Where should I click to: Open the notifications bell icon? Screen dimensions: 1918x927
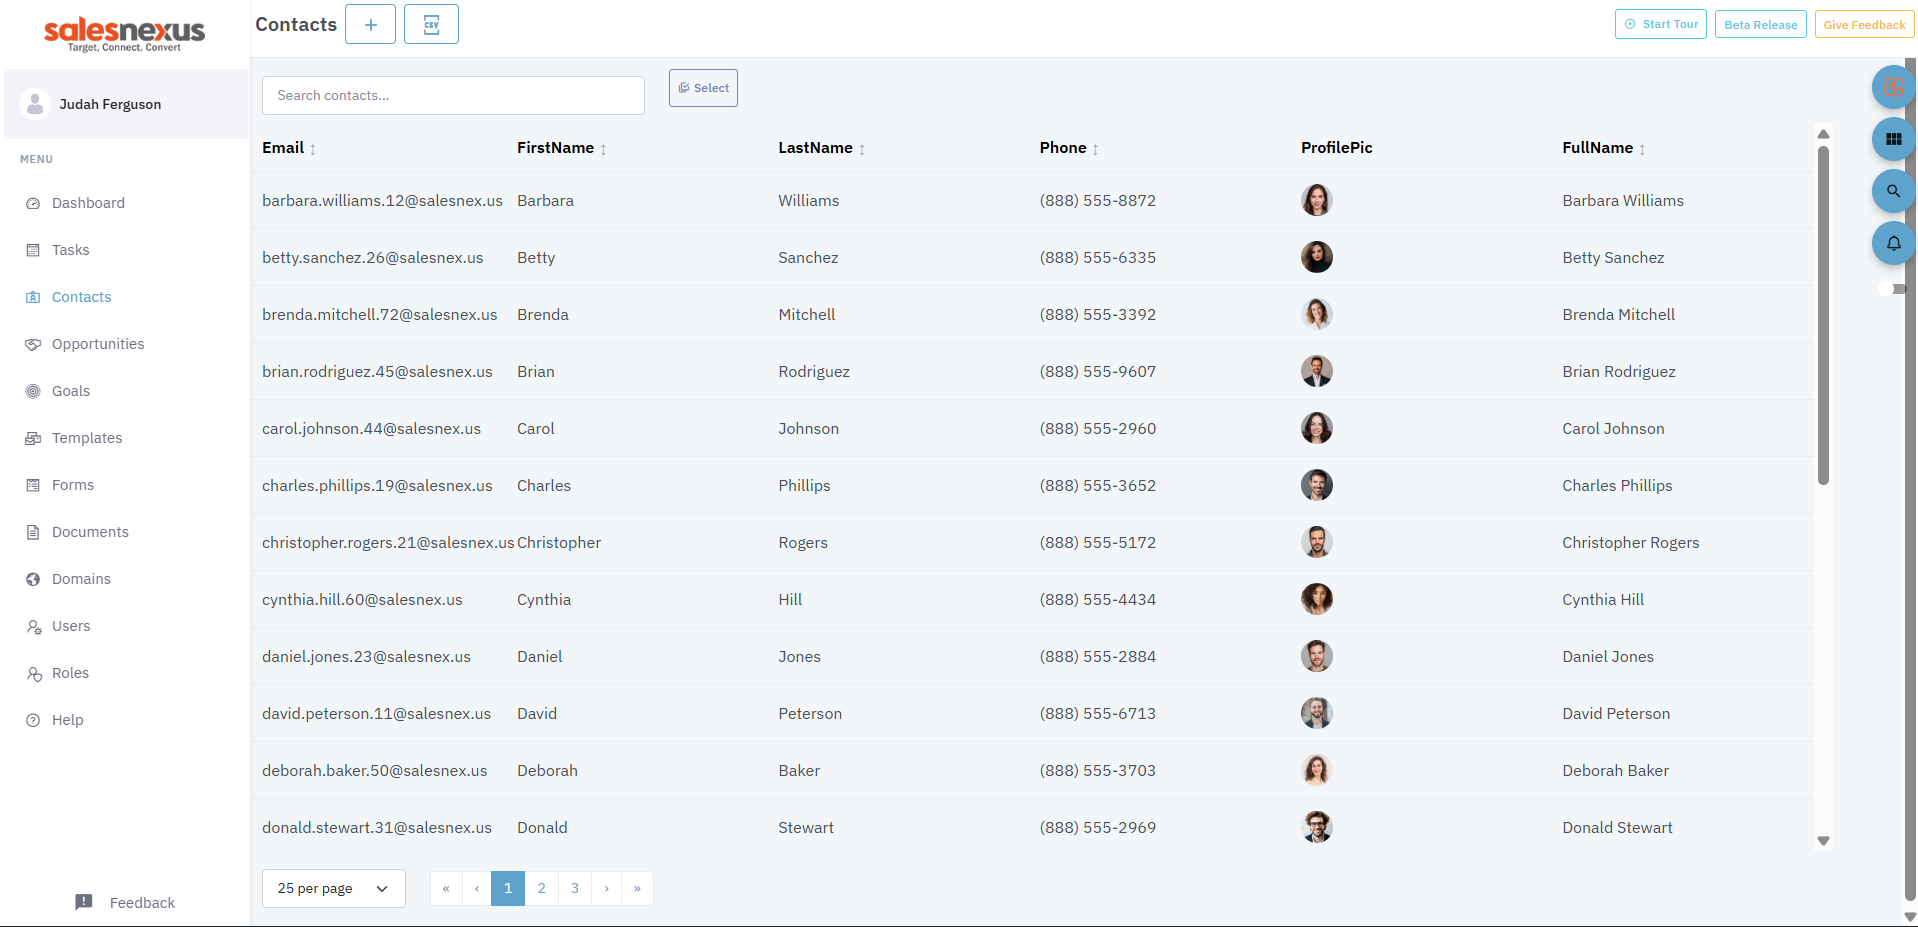(1893, 243)
